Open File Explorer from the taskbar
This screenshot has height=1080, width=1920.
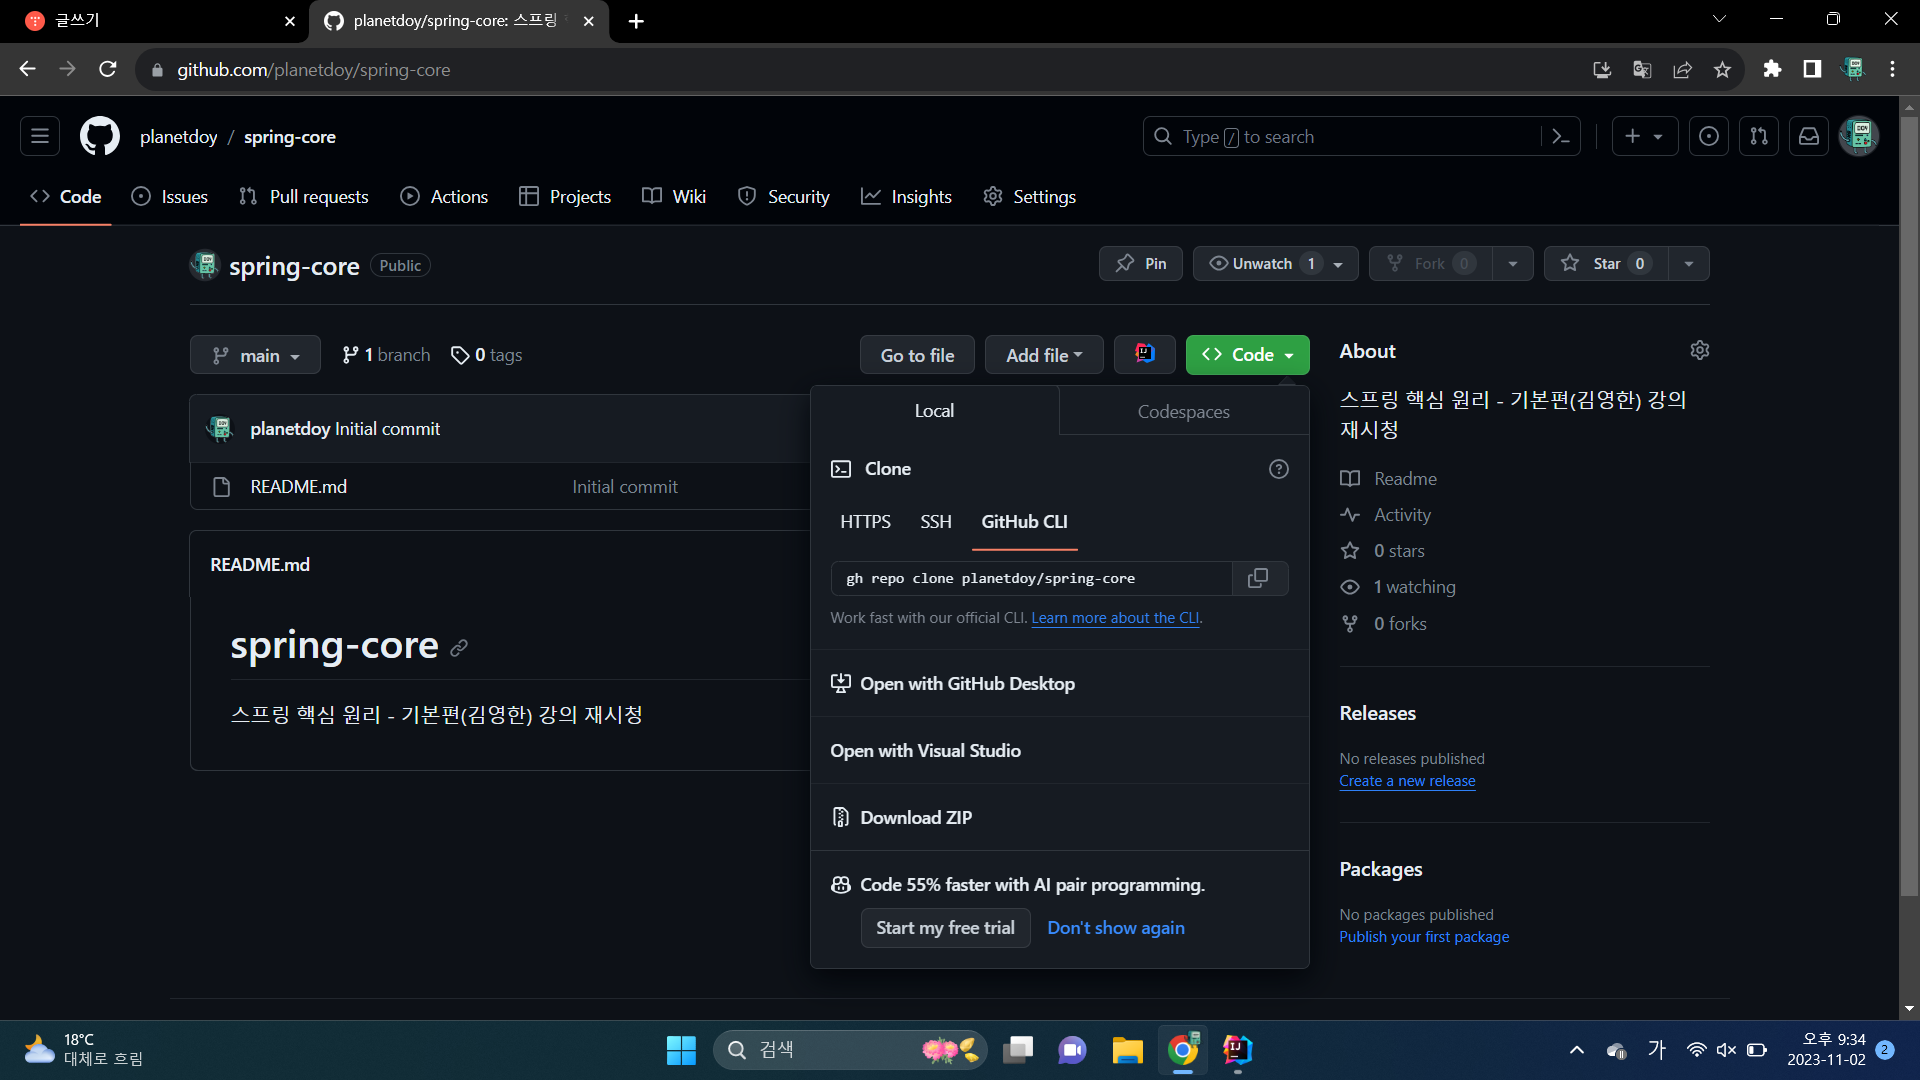pyautogui.click(x=1127, y=1050)
